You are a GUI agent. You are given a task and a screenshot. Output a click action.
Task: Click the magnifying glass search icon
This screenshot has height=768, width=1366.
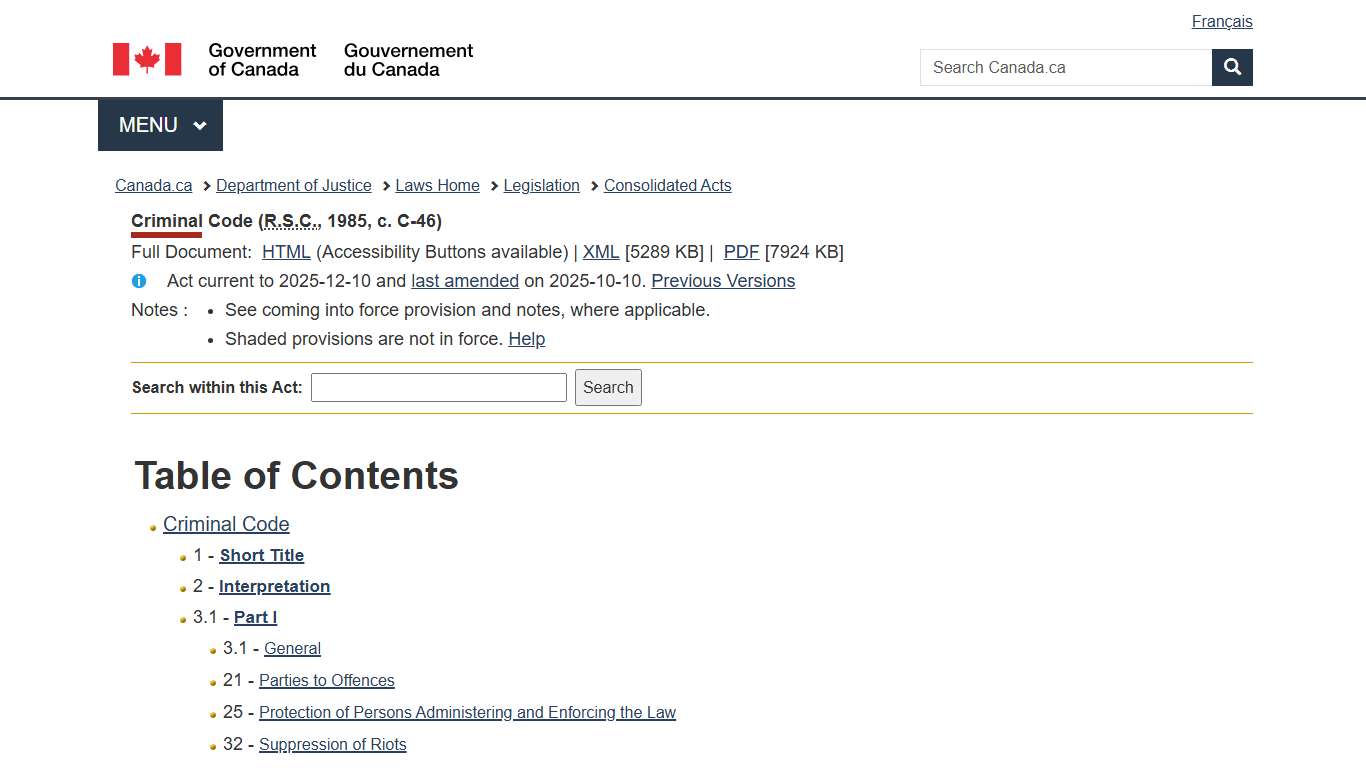pos(1232,68)
